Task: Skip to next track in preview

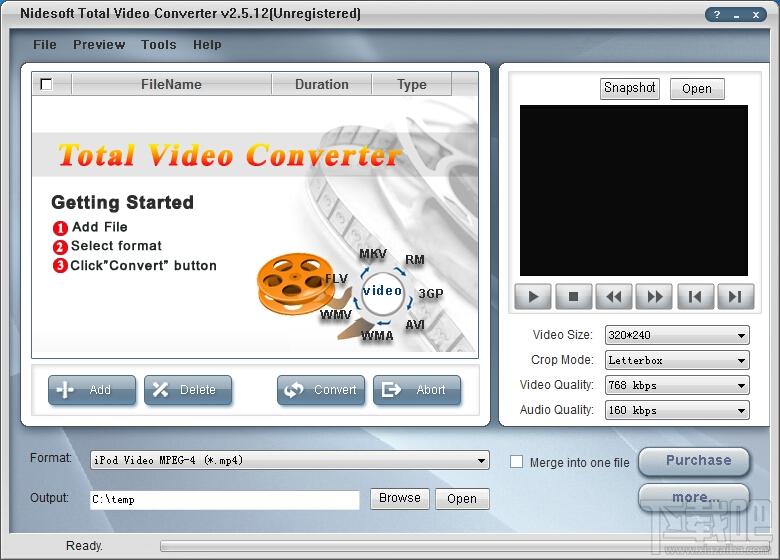Action: [x=736, y=297]
